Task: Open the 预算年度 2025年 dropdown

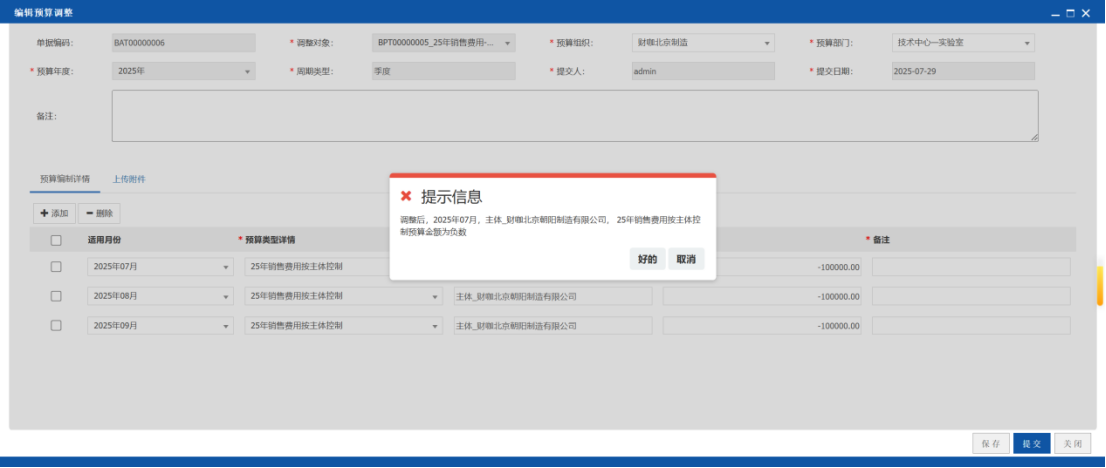Action: [183, 71]
